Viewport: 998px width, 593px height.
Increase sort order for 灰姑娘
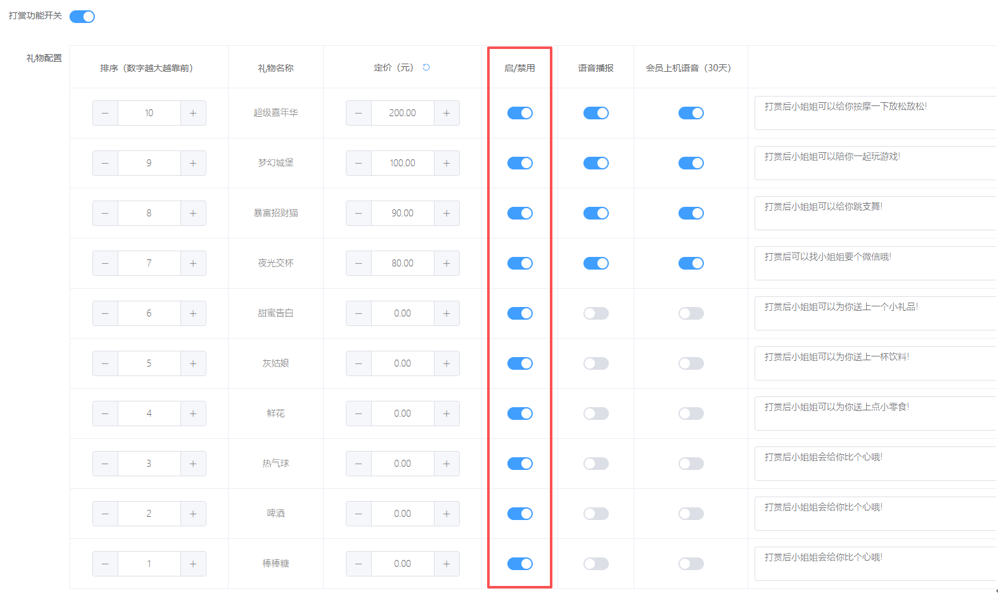coord(193,363)
